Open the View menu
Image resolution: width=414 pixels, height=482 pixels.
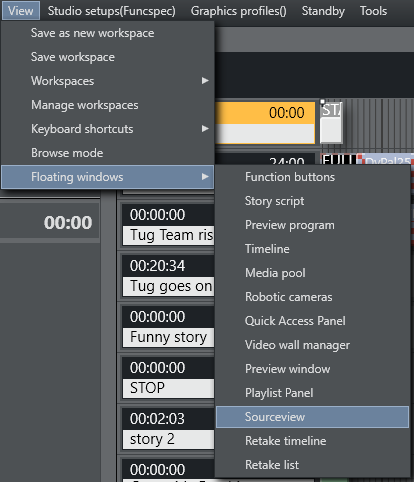click(x=21, y=11)
